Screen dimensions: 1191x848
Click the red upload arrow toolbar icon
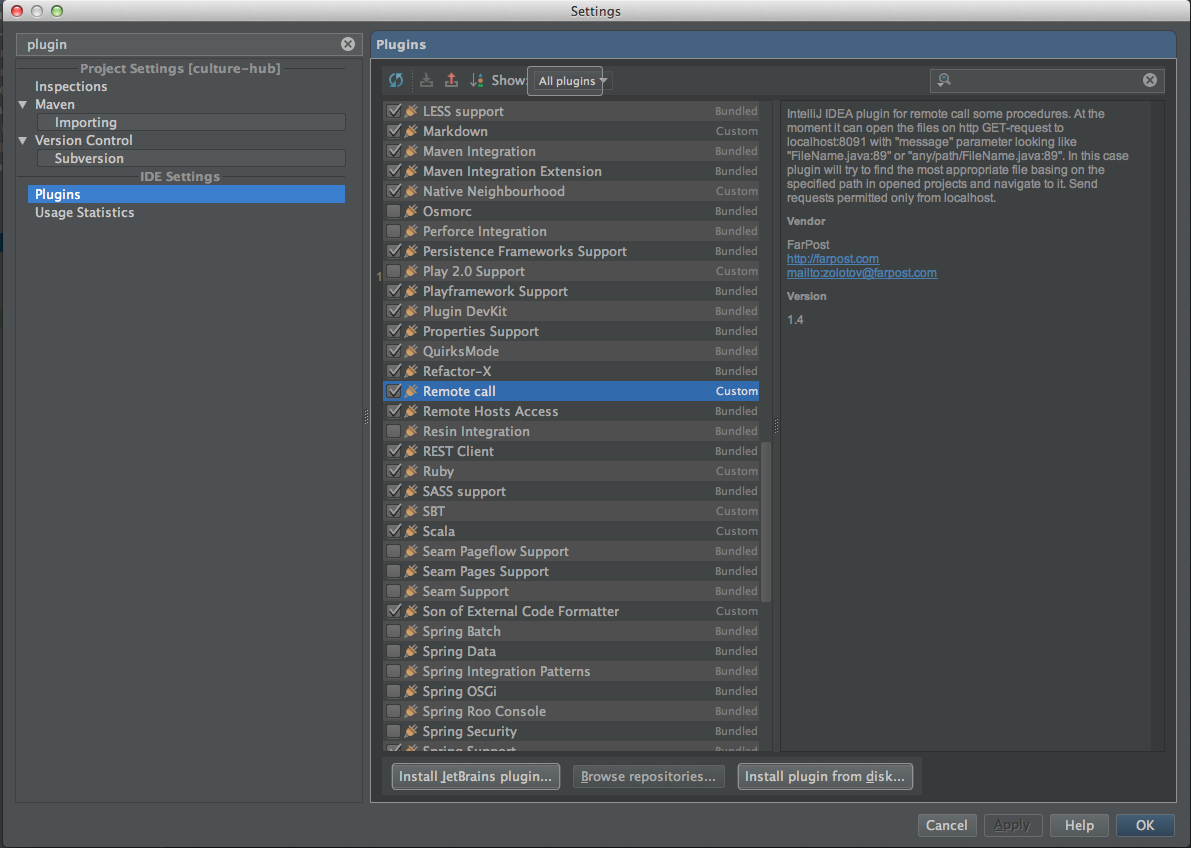tap(451, 81)
